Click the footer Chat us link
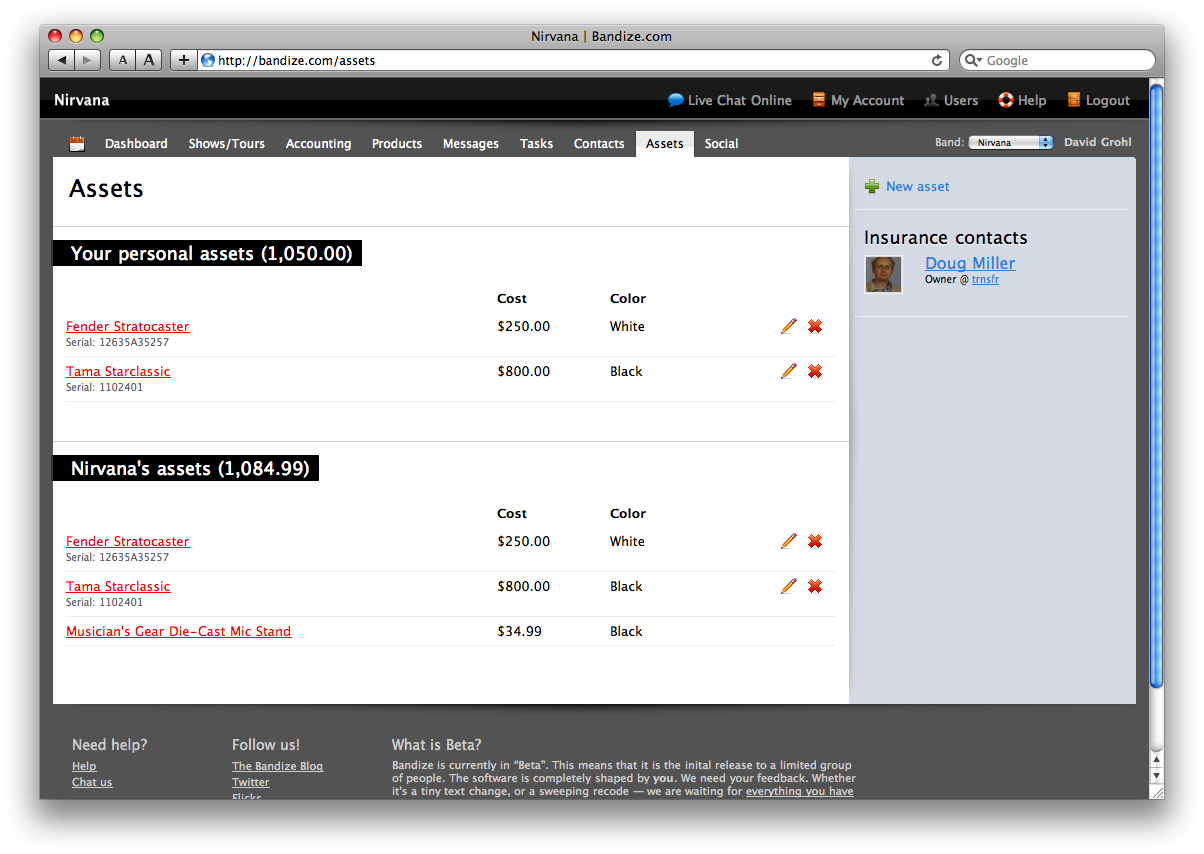 click(x=92, y=782)
